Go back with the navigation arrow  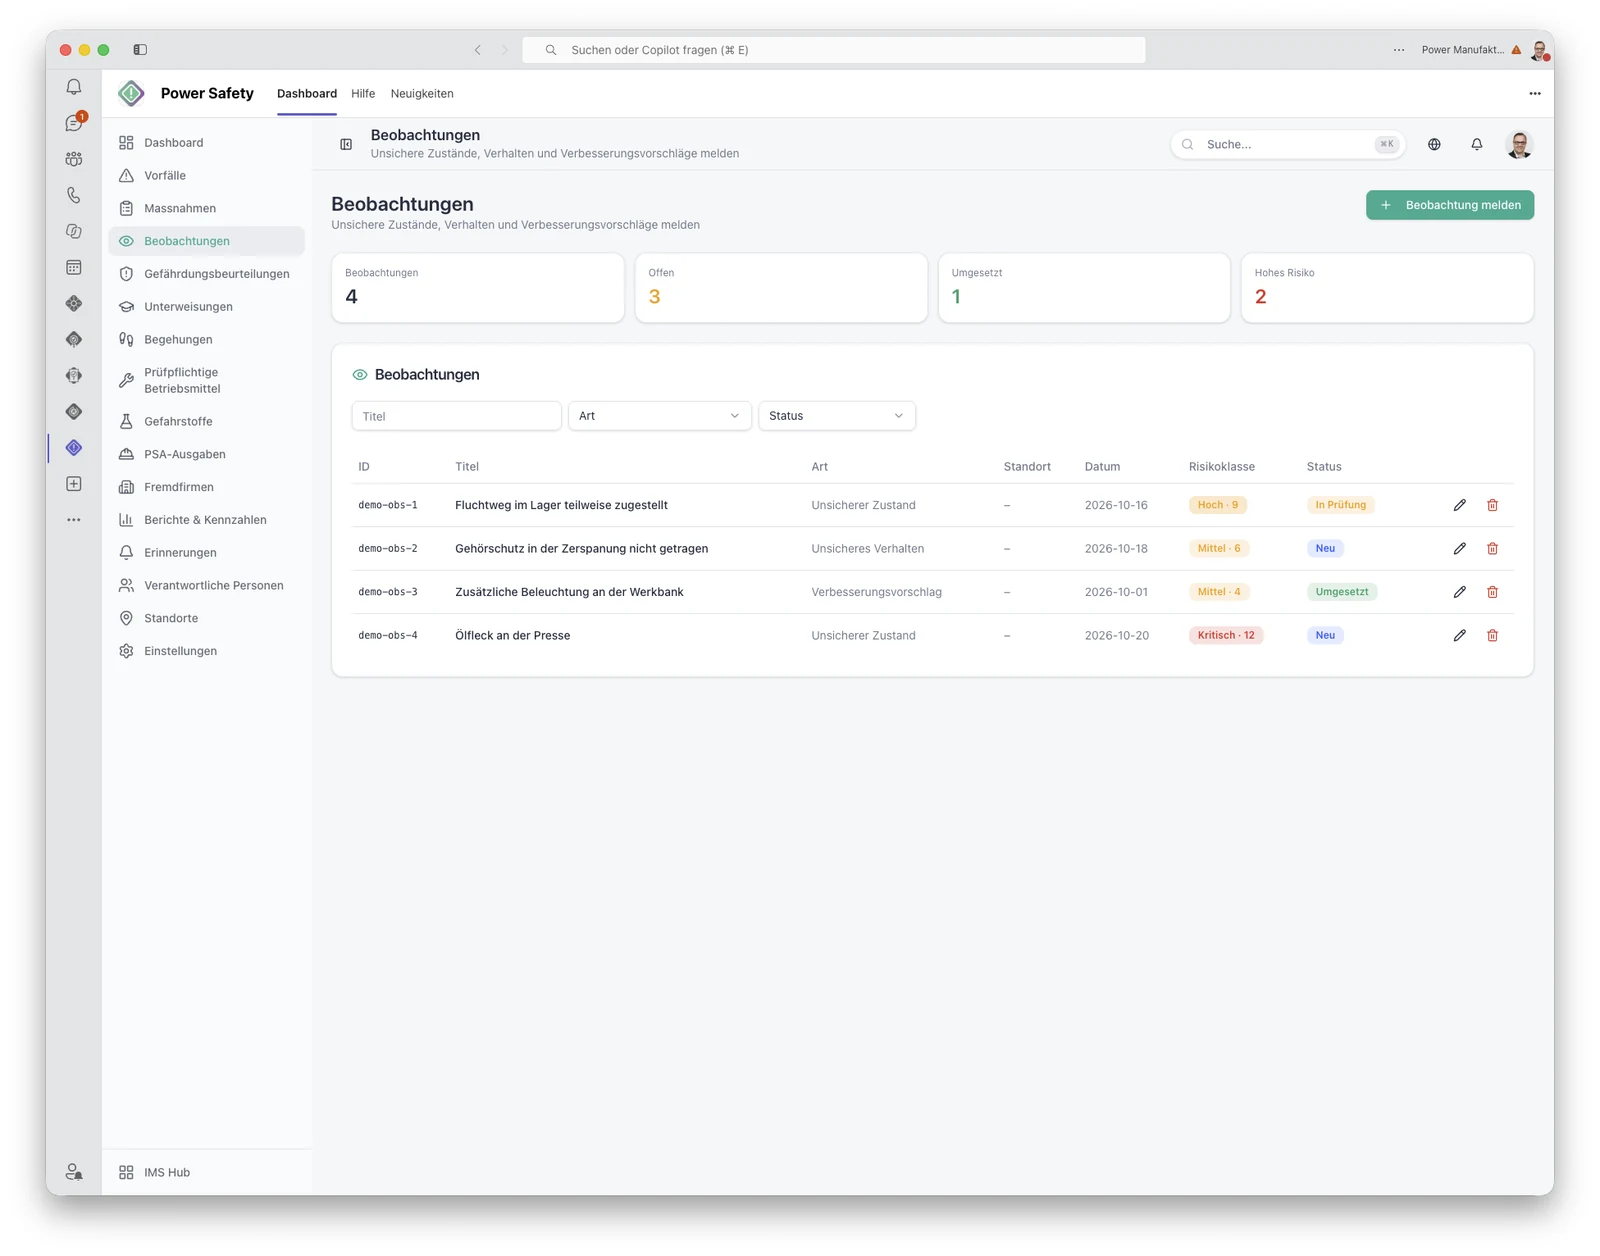pos(478,50)
